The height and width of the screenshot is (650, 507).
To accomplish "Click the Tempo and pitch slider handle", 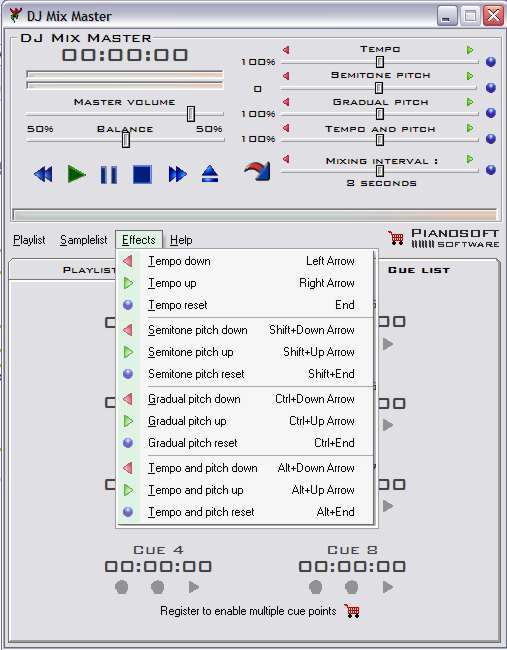I will [x=380, y=140].
